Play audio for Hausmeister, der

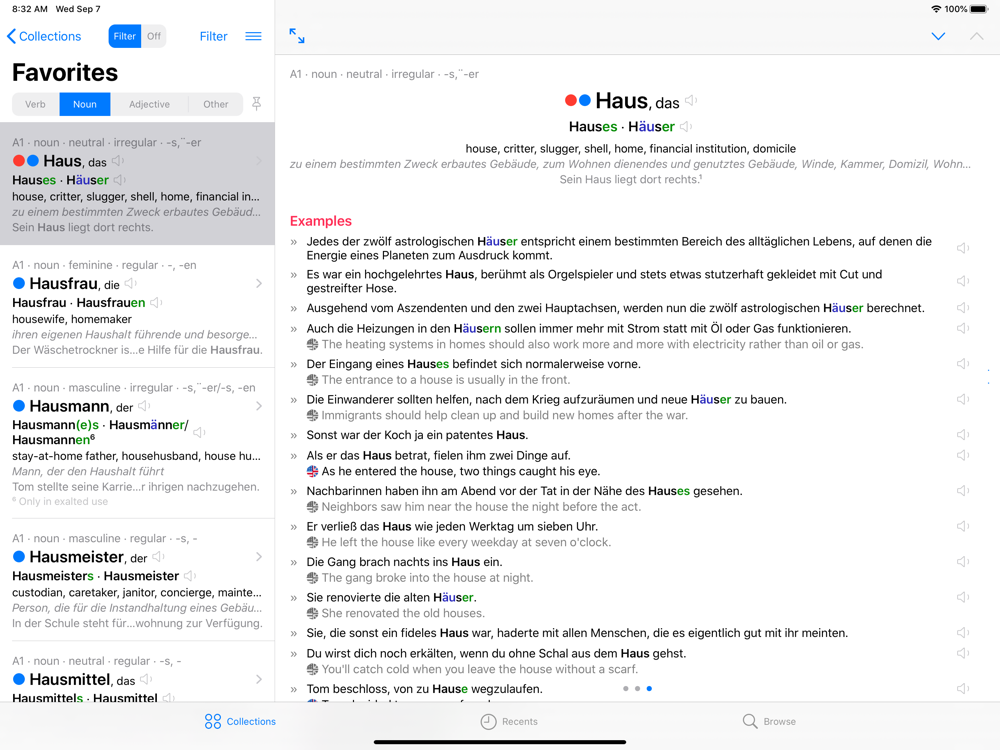[158, 557]
